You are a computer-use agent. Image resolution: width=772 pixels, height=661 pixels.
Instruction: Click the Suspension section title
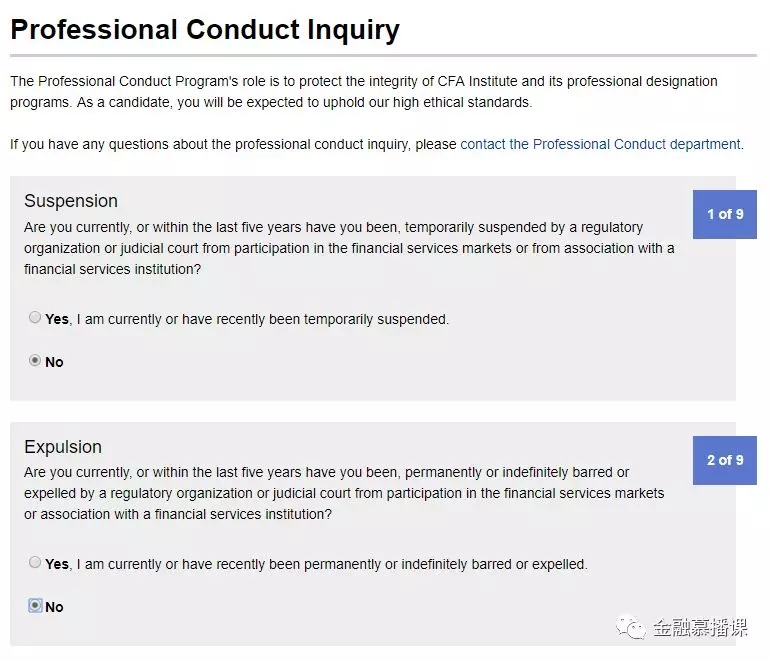click(x=71, y=201)
